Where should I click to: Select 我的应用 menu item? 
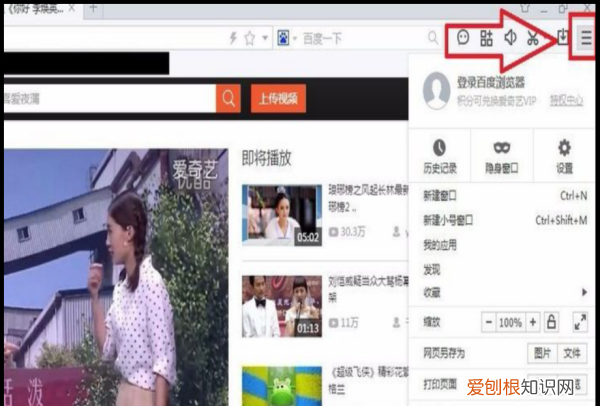(504, 245)
